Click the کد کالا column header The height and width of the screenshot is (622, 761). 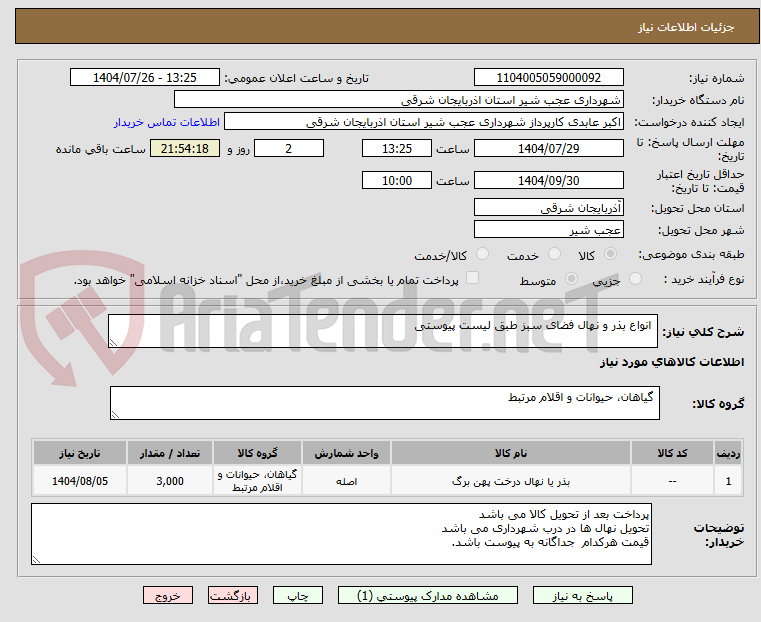point(672,453)
